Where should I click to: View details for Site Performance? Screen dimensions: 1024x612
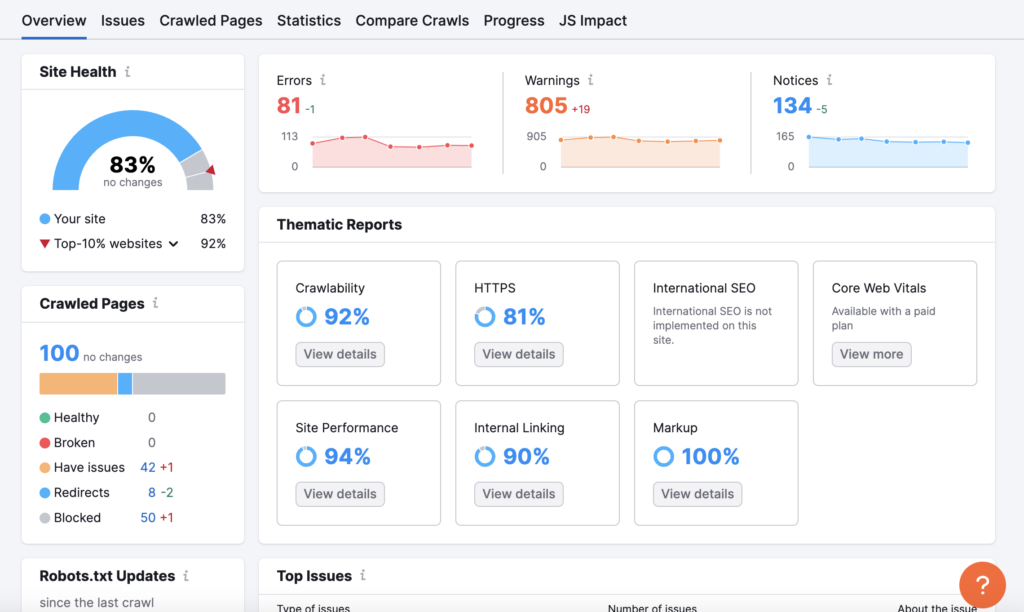340,494
